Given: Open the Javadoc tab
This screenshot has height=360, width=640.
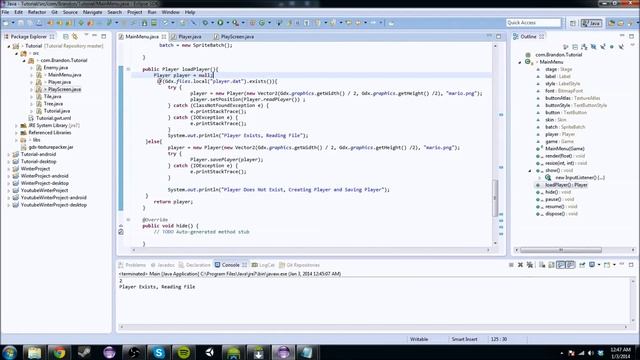Looking at the screenshot, I should pos(162,265).
